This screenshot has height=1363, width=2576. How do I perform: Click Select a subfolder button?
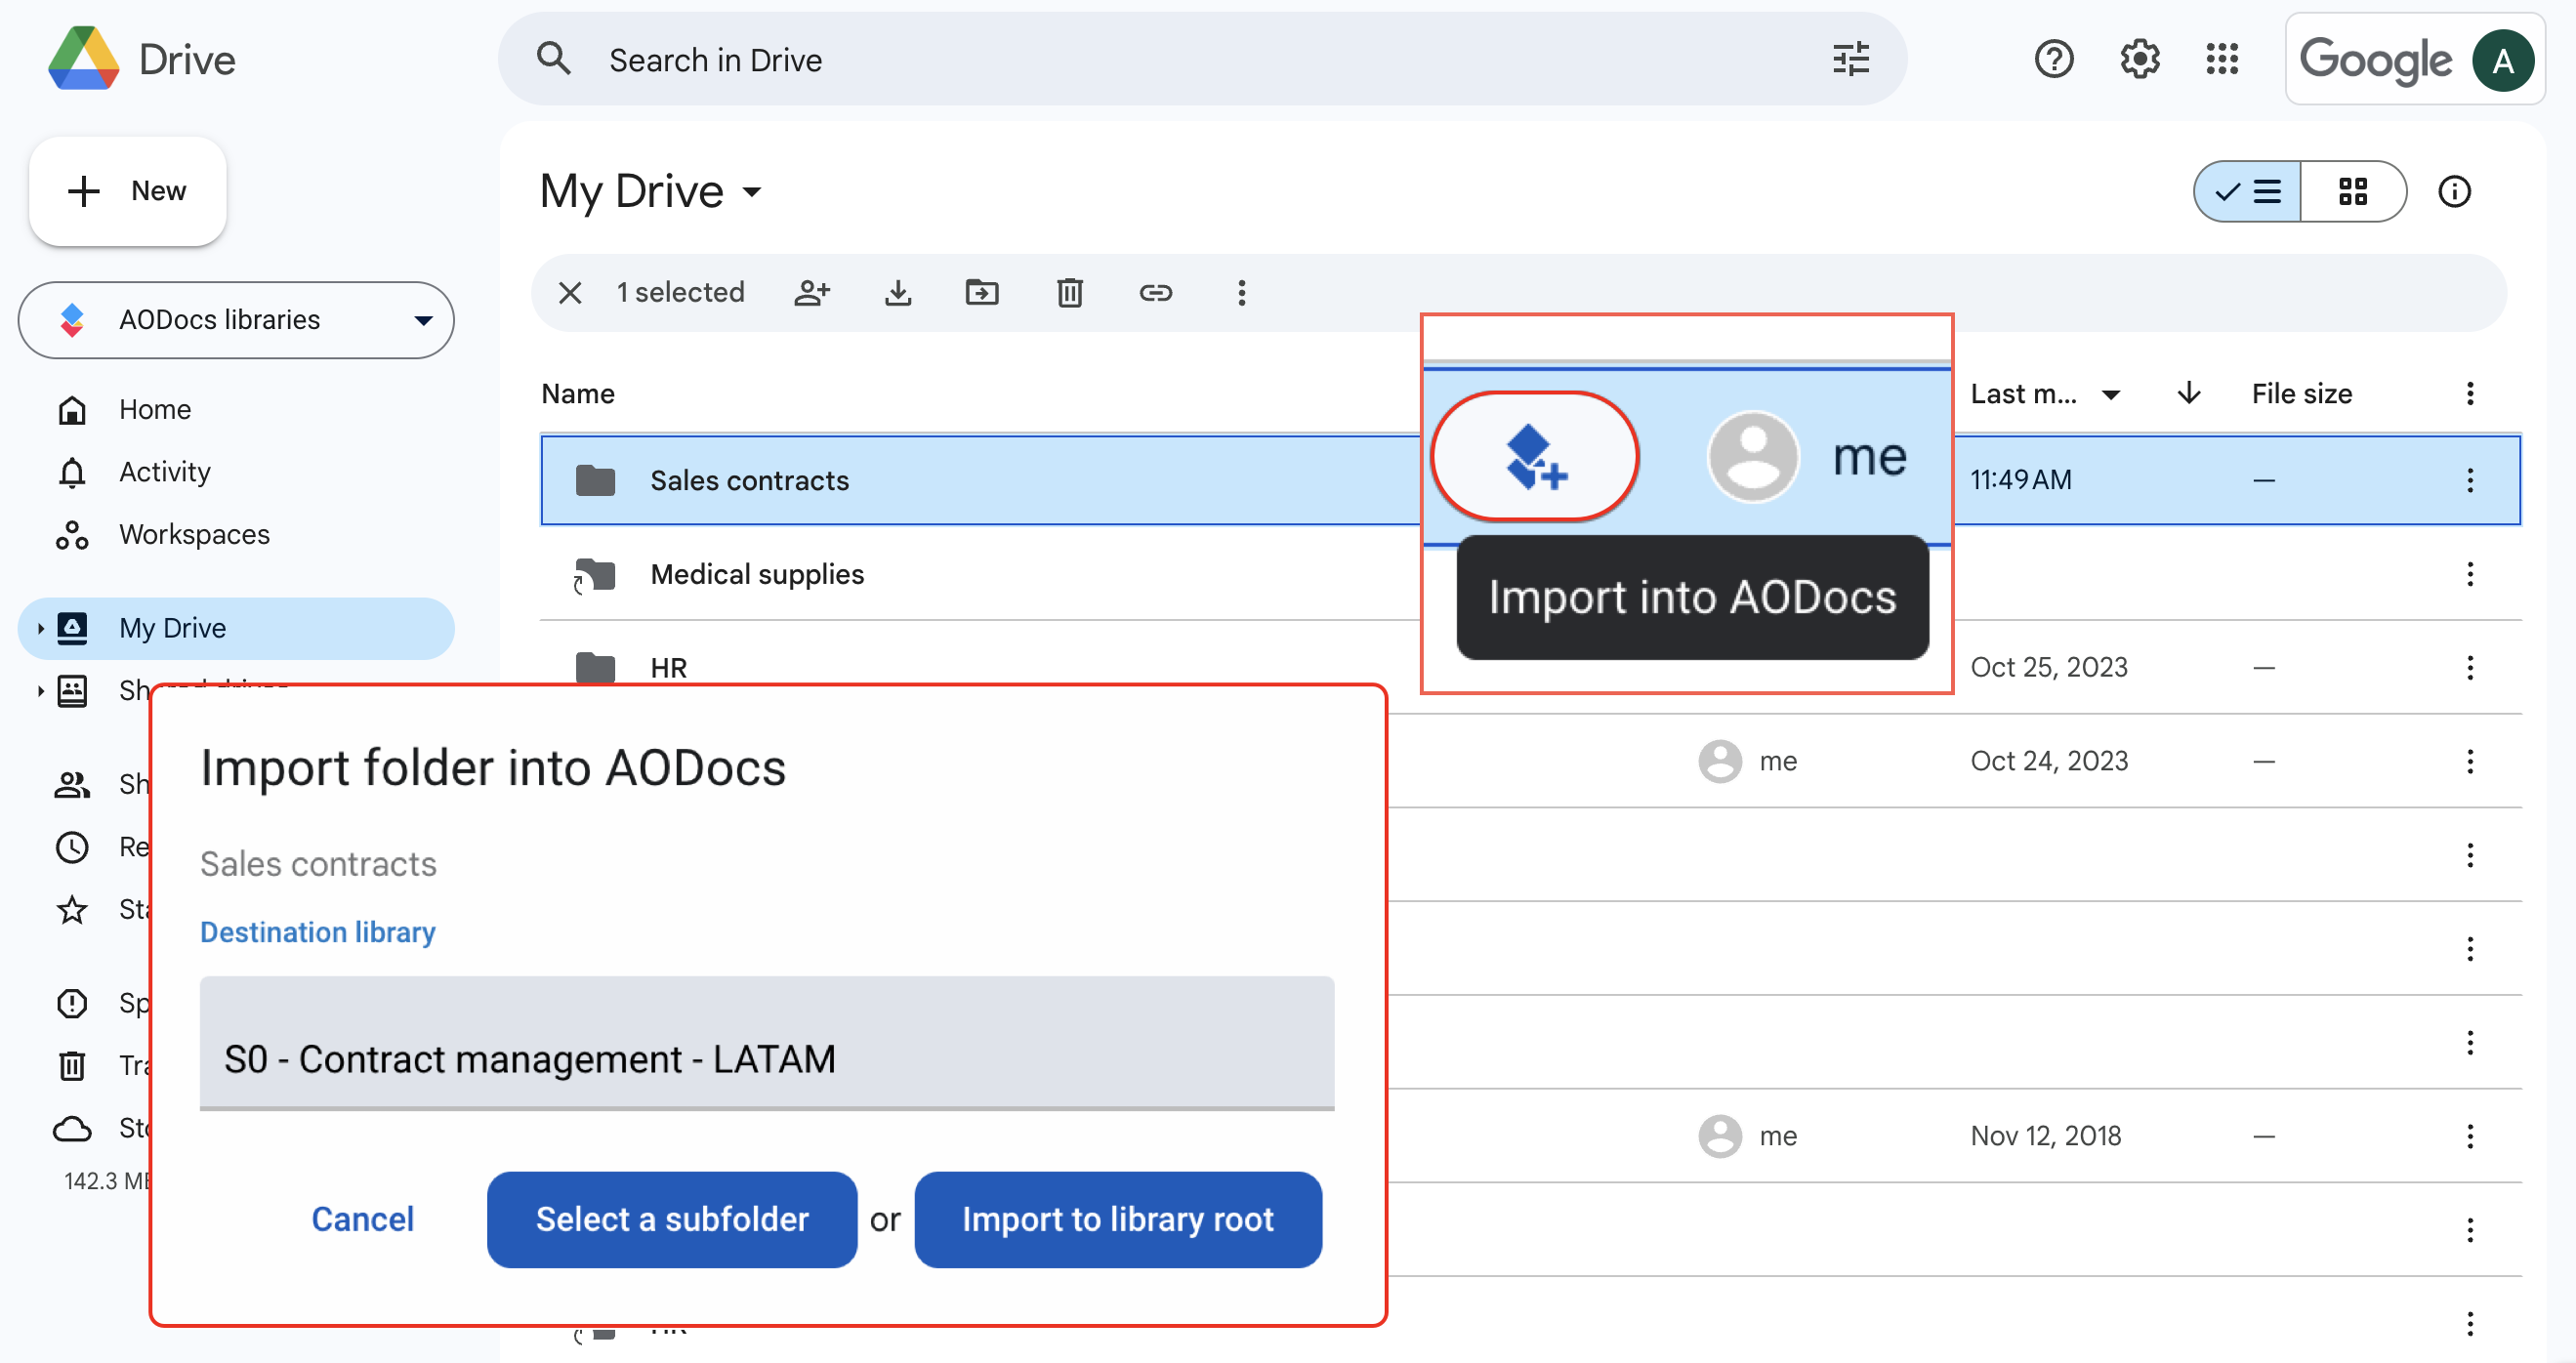point(672,1220)
